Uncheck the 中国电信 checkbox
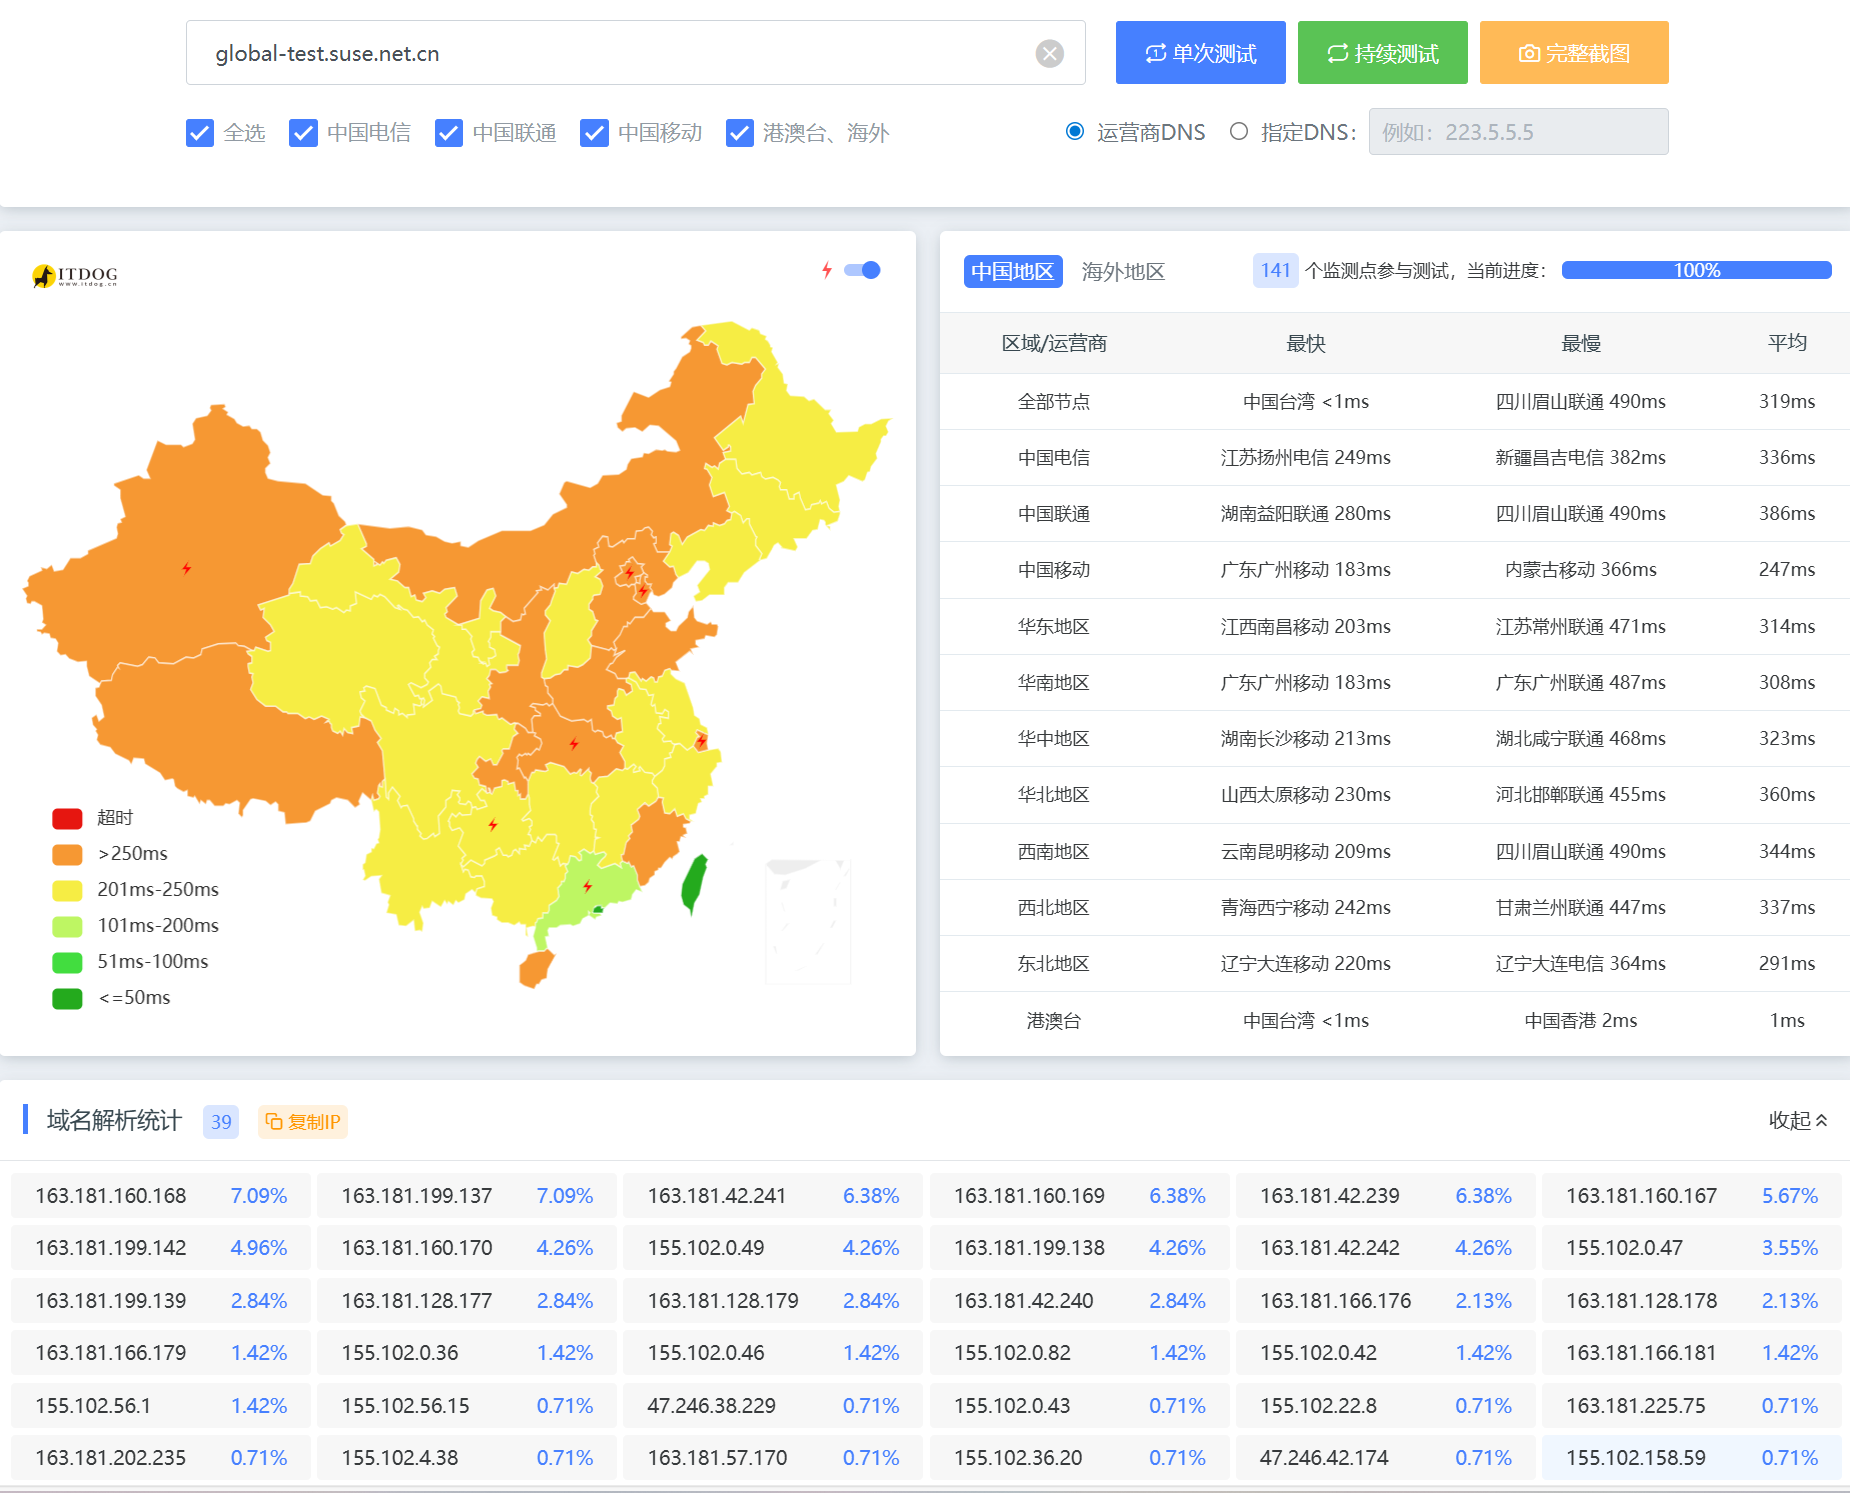 303,132
